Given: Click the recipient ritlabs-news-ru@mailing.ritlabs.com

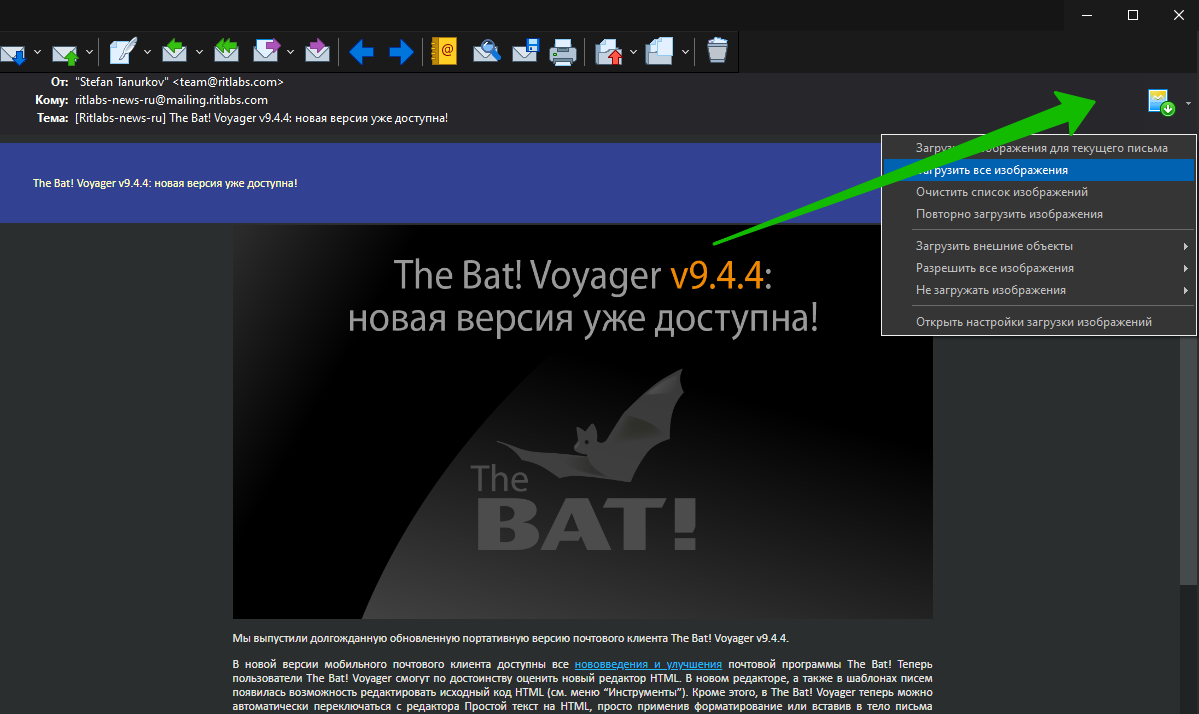Looking at the screenshot, I should click(x=171, y=100).
